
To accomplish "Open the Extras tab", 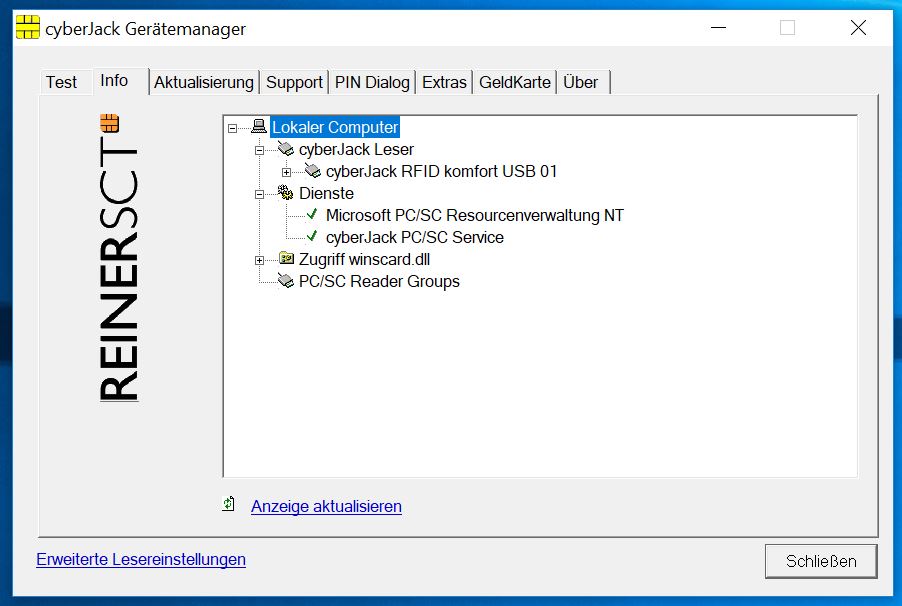I will 444,82.
